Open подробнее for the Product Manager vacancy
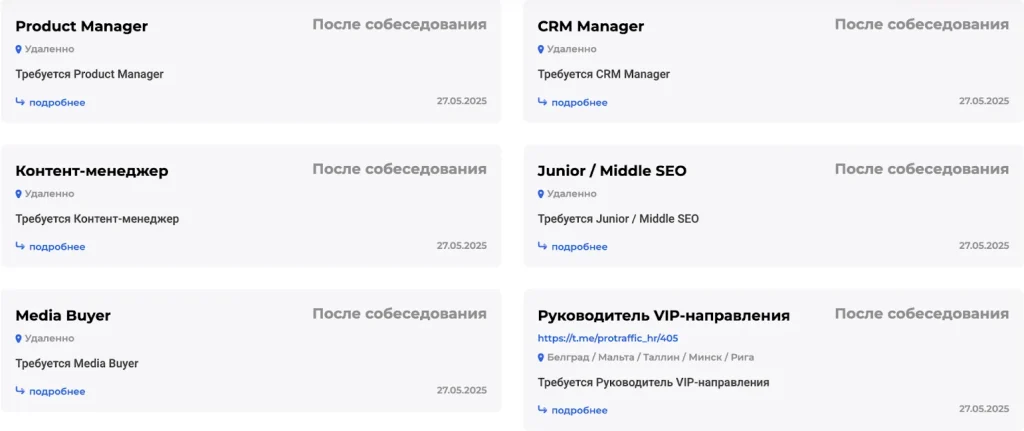Screen dimensions: 1024x431 [x=57, y=102]
